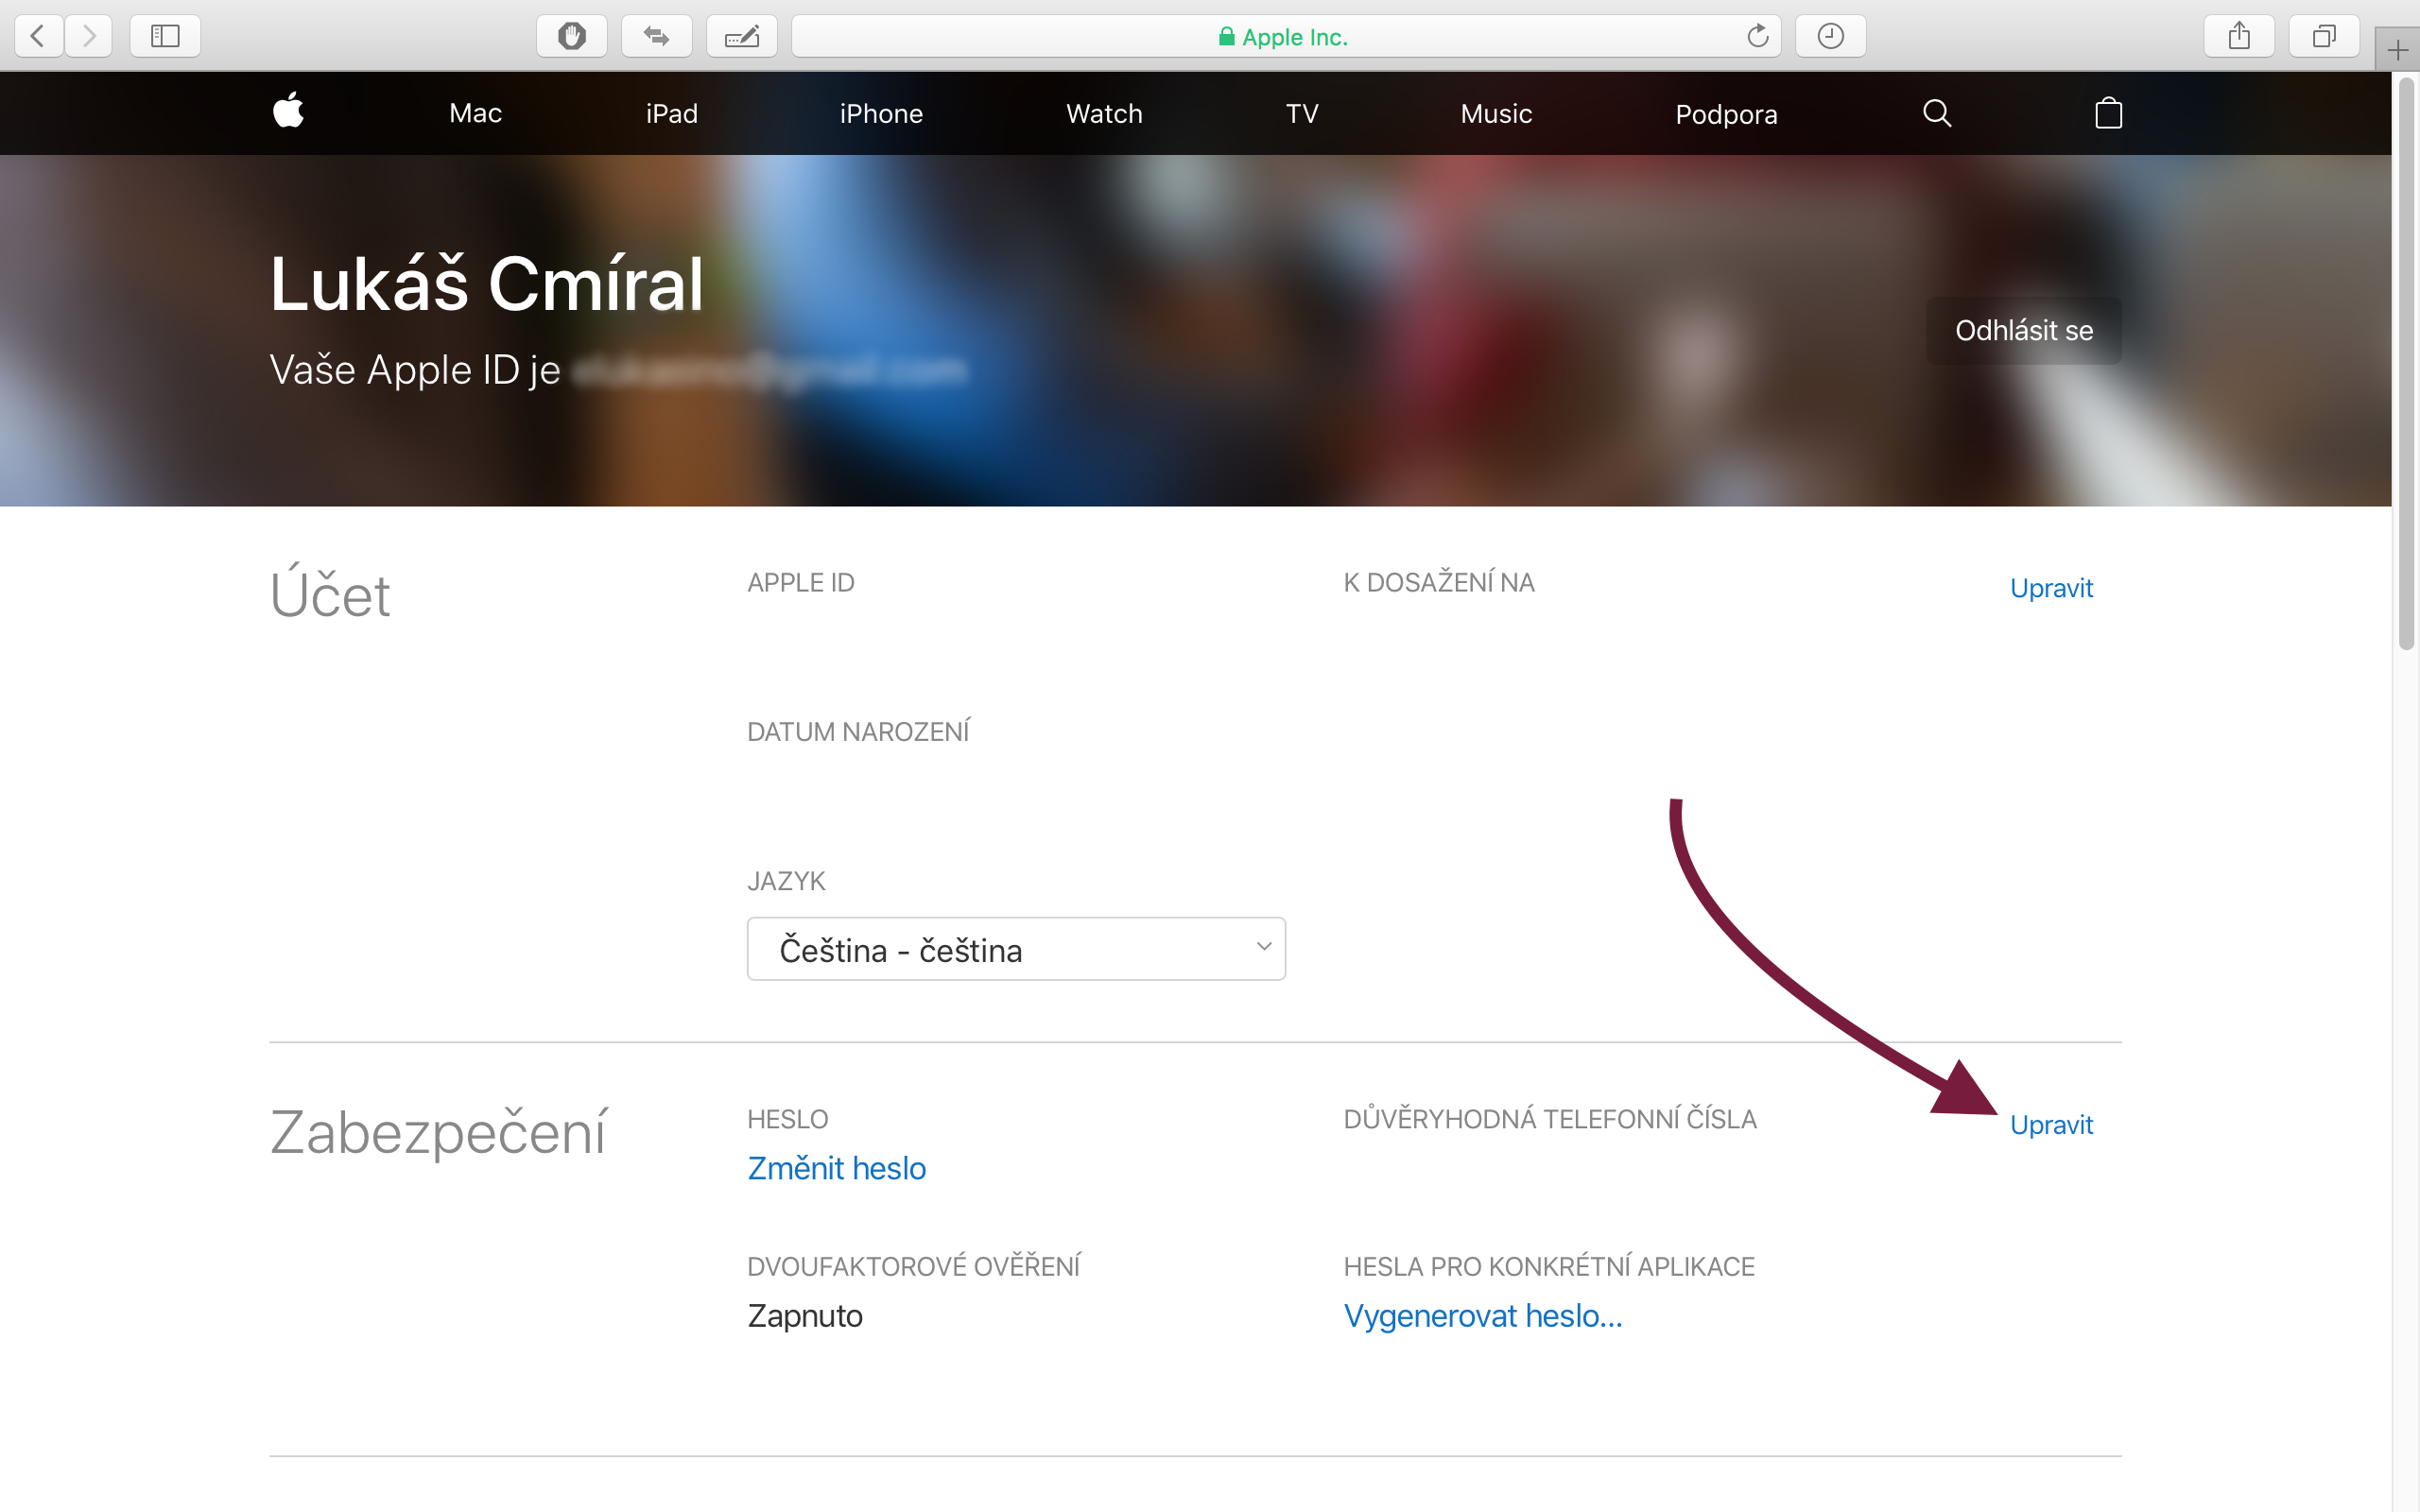Click the Apple logo in navigation
The width and height of the screenshot is (2420, 1512).
point(288,111)
